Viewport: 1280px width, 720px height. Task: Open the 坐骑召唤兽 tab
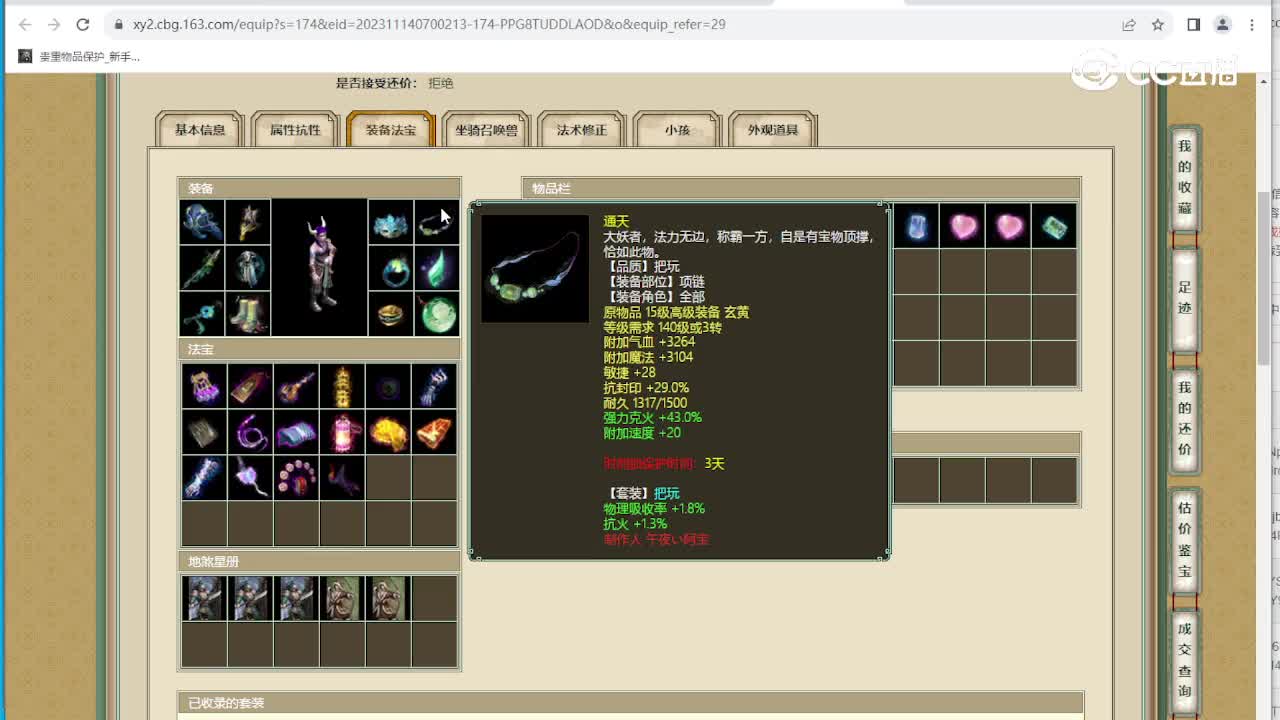[486, 130]
